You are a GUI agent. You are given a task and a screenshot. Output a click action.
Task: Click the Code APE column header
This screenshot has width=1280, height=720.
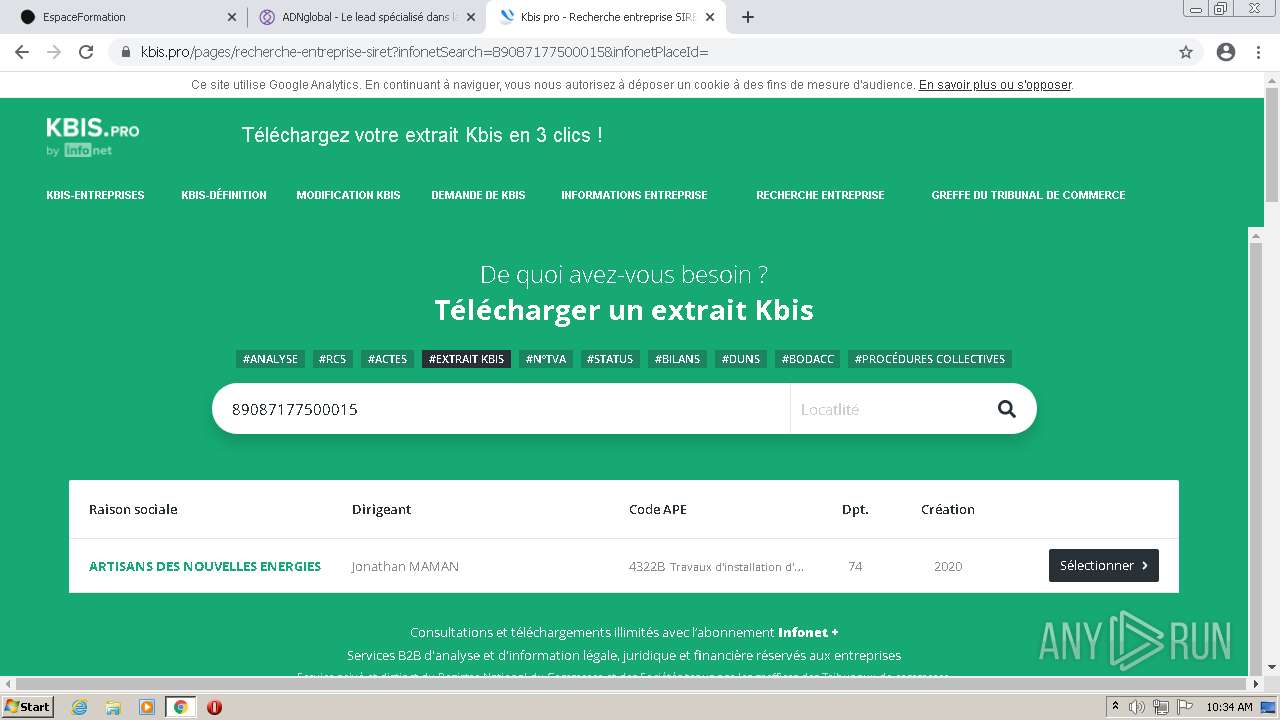tap(658, 509)
